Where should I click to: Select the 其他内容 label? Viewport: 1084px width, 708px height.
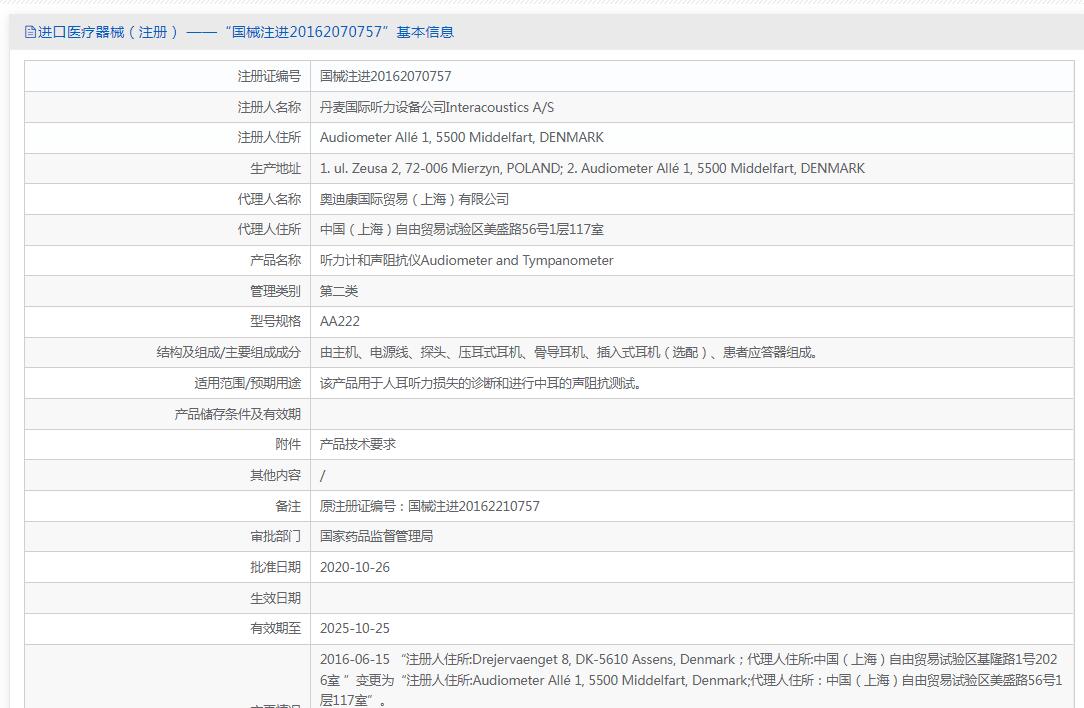275,475
